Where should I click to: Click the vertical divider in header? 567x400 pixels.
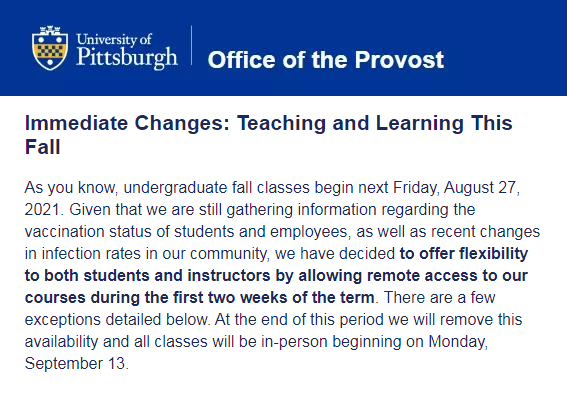[x=191, y=46]
